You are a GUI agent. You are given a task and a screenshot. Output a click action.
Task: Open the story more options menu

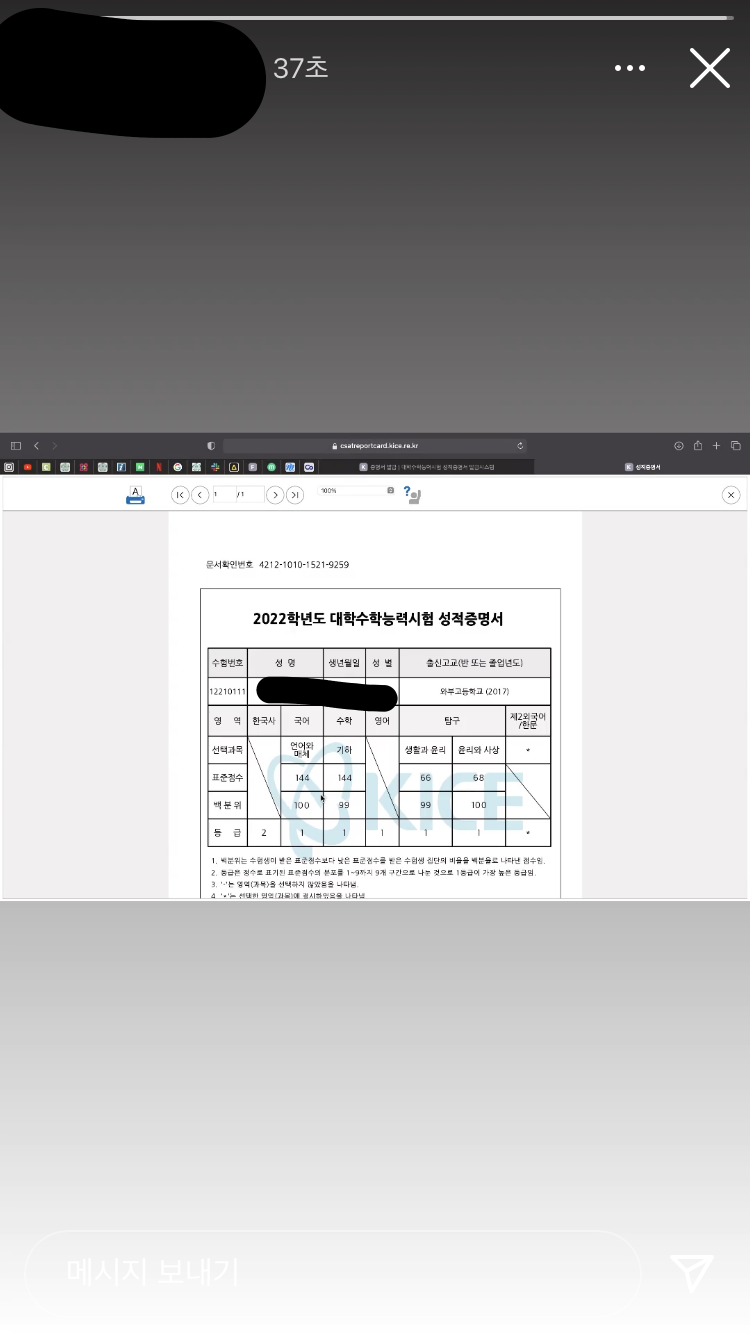[x=630, y=68]
